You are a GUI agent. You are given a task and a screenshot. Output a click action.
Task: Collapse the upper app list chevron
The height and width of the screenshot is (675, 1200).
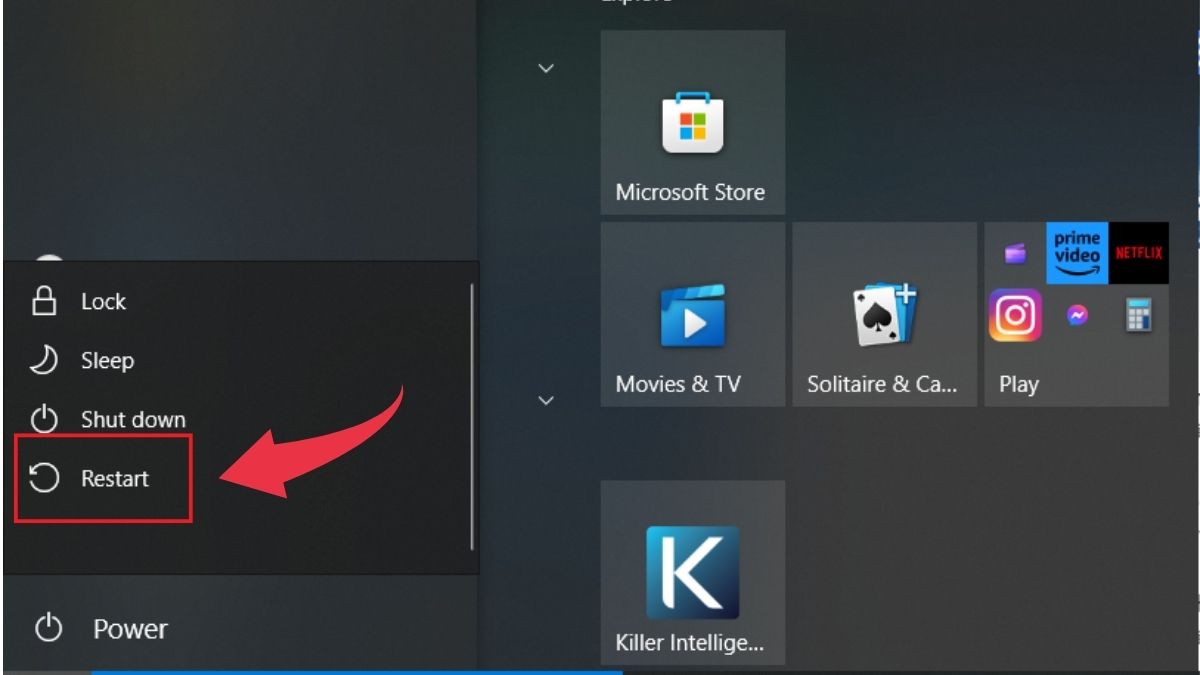(546, 68)
